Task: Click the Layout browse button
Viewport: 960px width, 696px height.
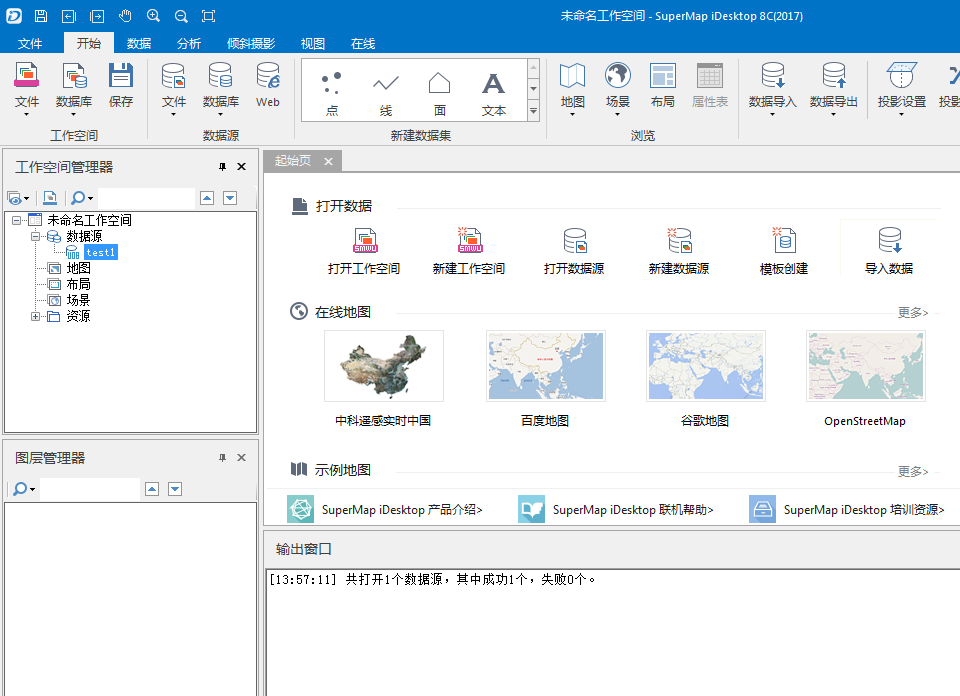Action: pos(662,86)
